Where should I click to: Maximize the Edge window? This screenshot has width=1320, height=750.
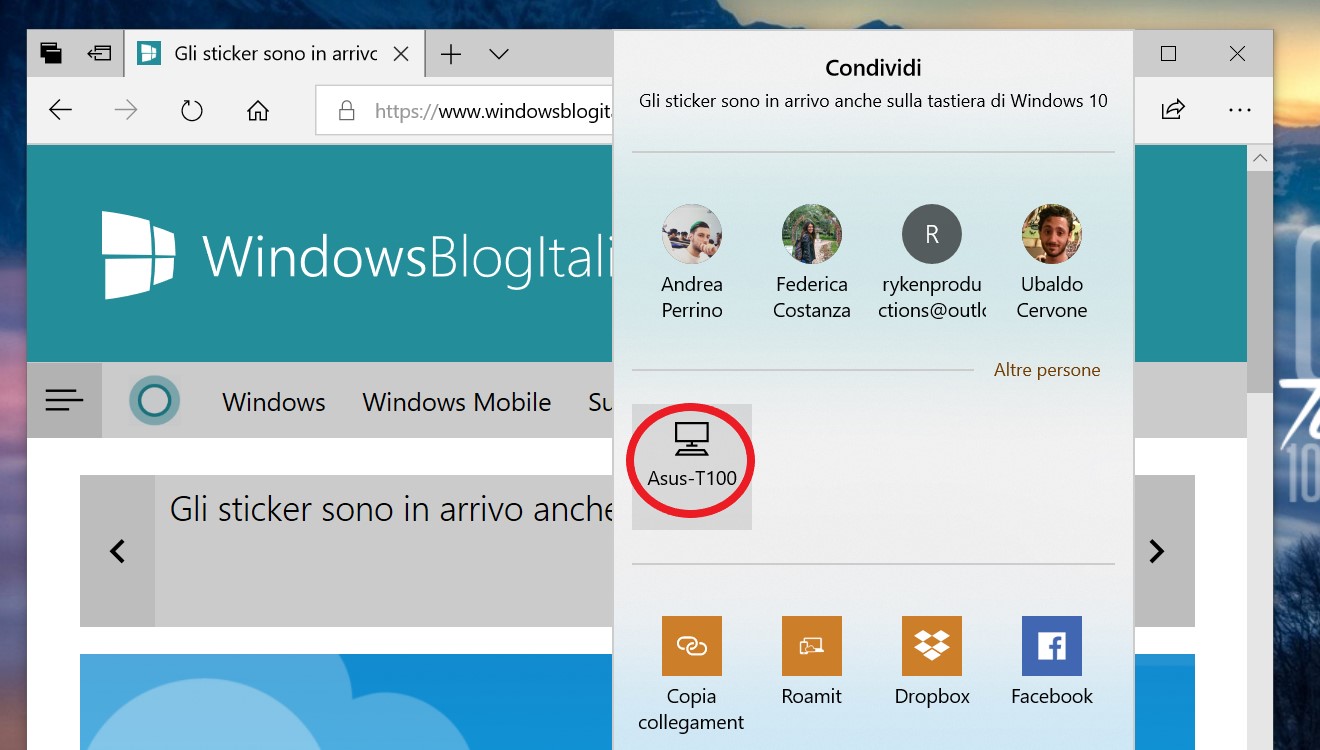[x=1168, y=54]
